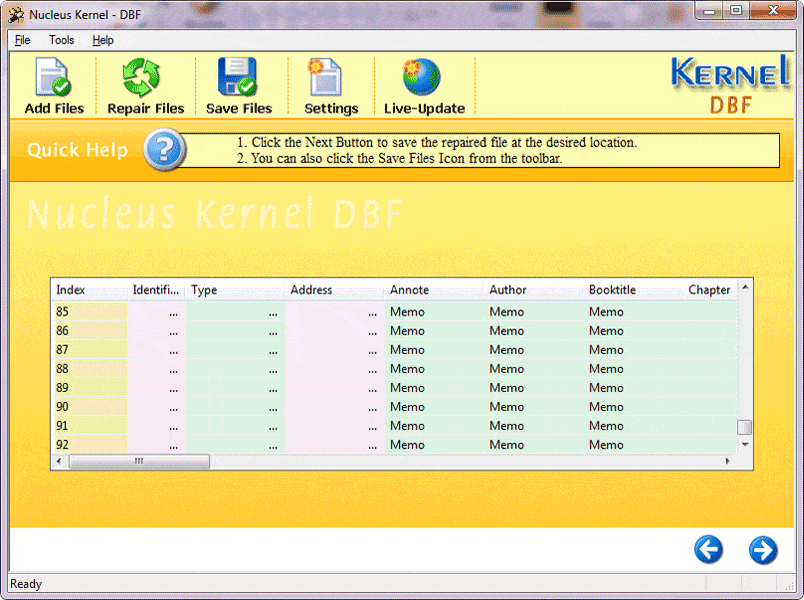
Task: Click the Chapter column header
Action: 709,290
